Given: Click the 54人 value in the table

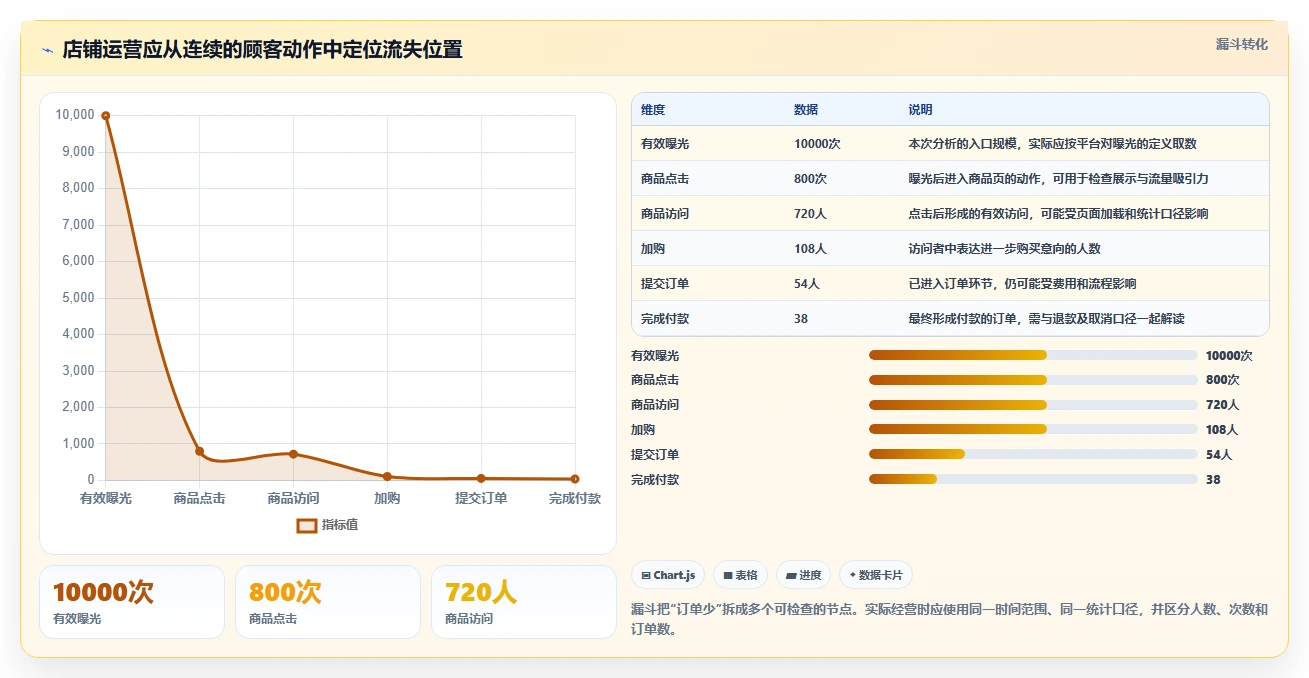Looking at the screenshot, I should pyautogui.click(x=807, y=284).
